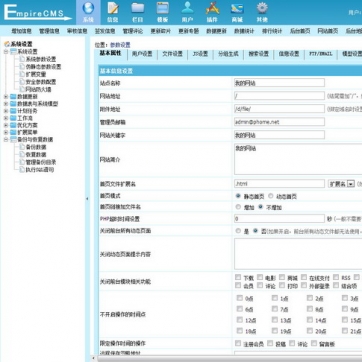Click the 站点名称 input field
362x362 pixels.
click(x=279, y=83)
